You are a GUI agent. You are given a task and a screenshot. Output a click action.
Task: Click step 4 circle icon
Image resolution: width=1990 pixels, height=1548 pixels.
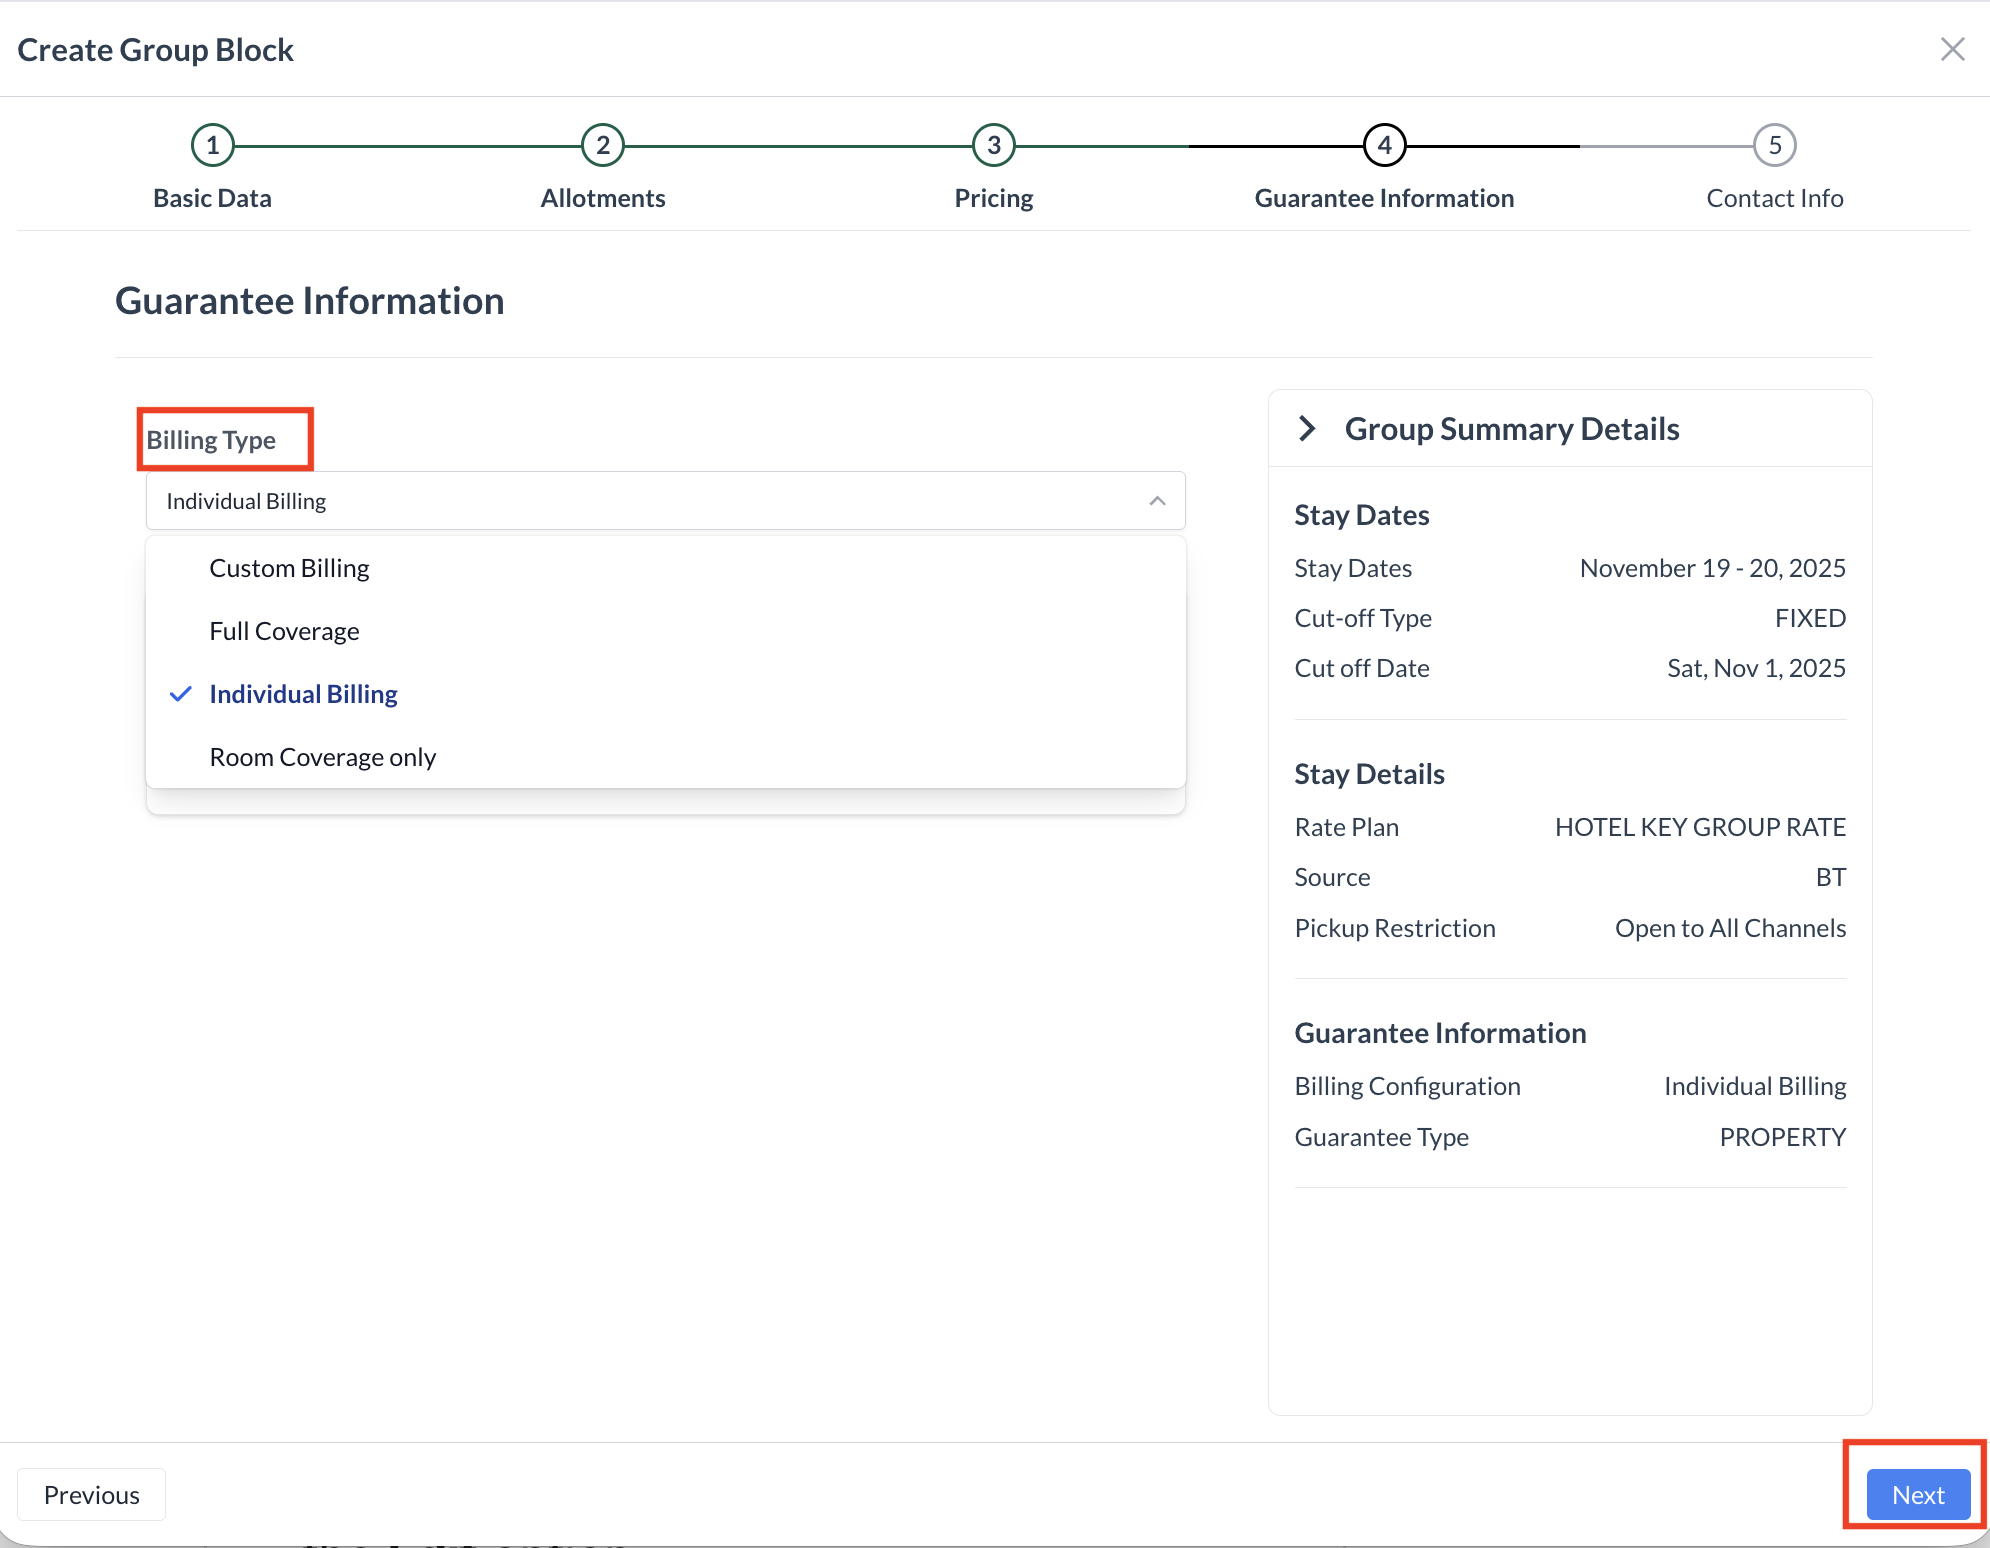(1384, 146)
